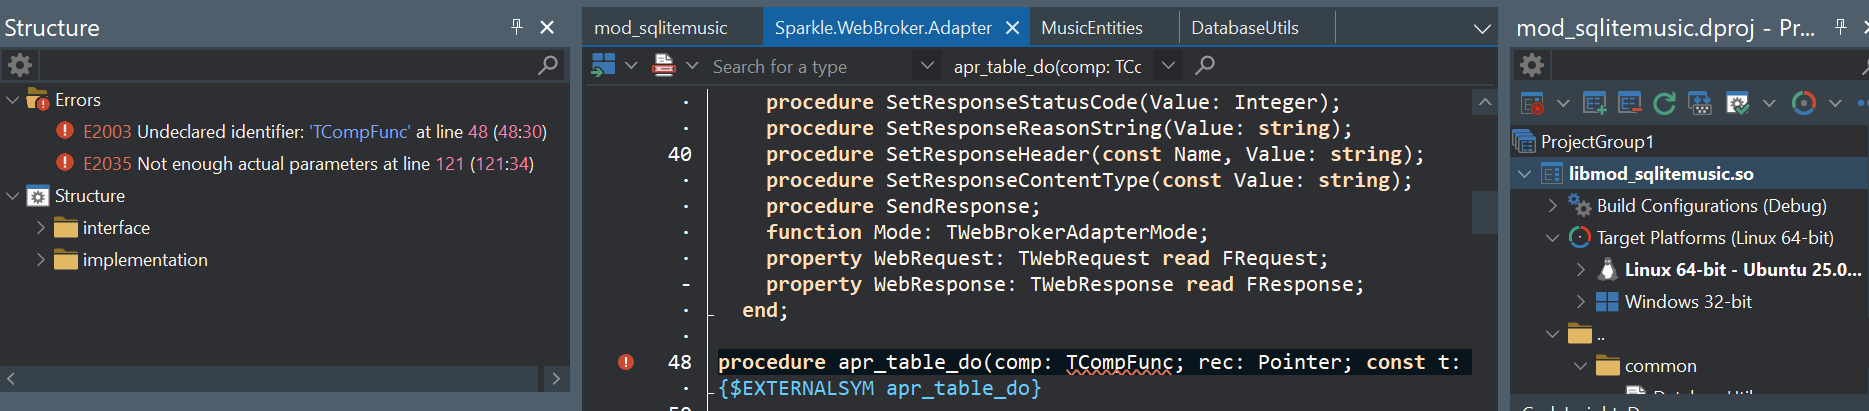The width and height of the screenshot is (1869, 411).
Task: Switch to the MusicEntities tab
Action: pyautogui.click(x=1091, y=28)
